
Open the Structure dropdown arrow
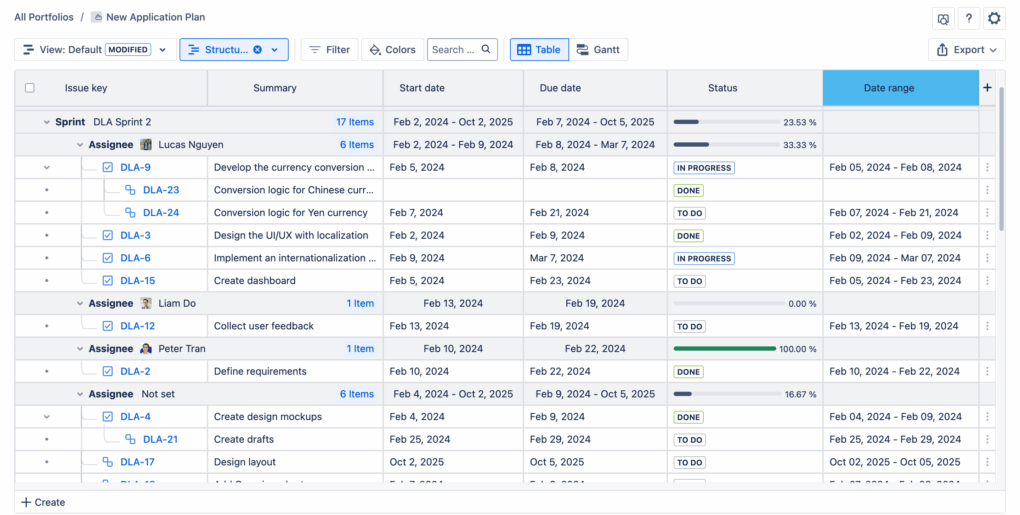tap(275, 49)
